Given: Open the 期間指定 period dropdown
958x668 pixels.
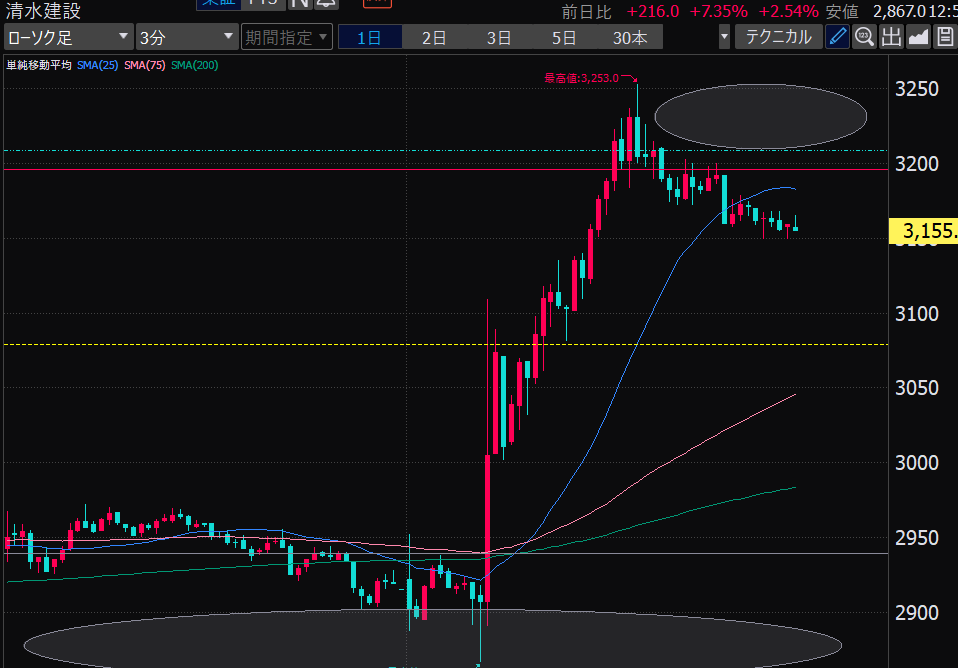Looking at the screenshot, I should (286, 38).
